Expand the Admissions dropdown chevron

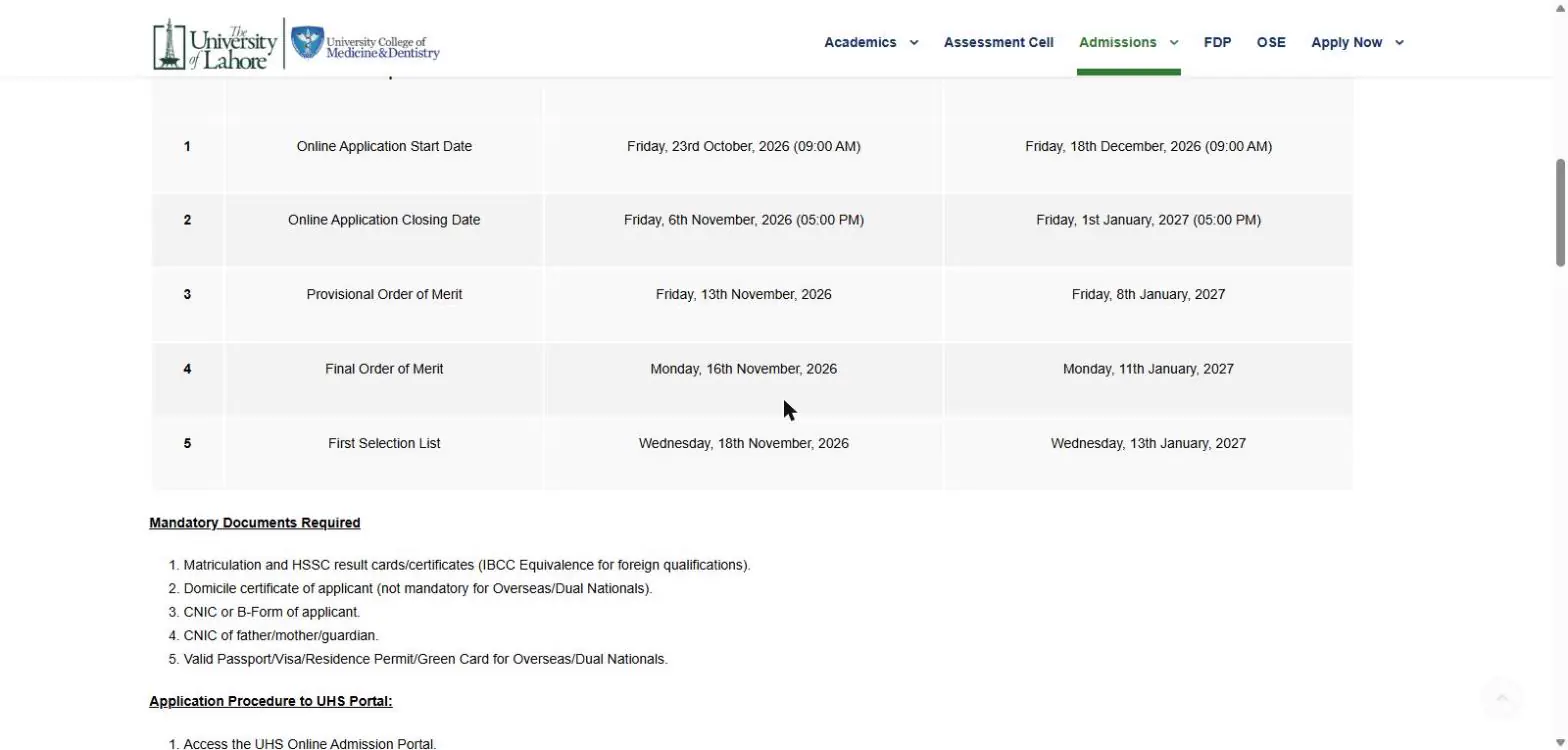[x=1173, y=43]
